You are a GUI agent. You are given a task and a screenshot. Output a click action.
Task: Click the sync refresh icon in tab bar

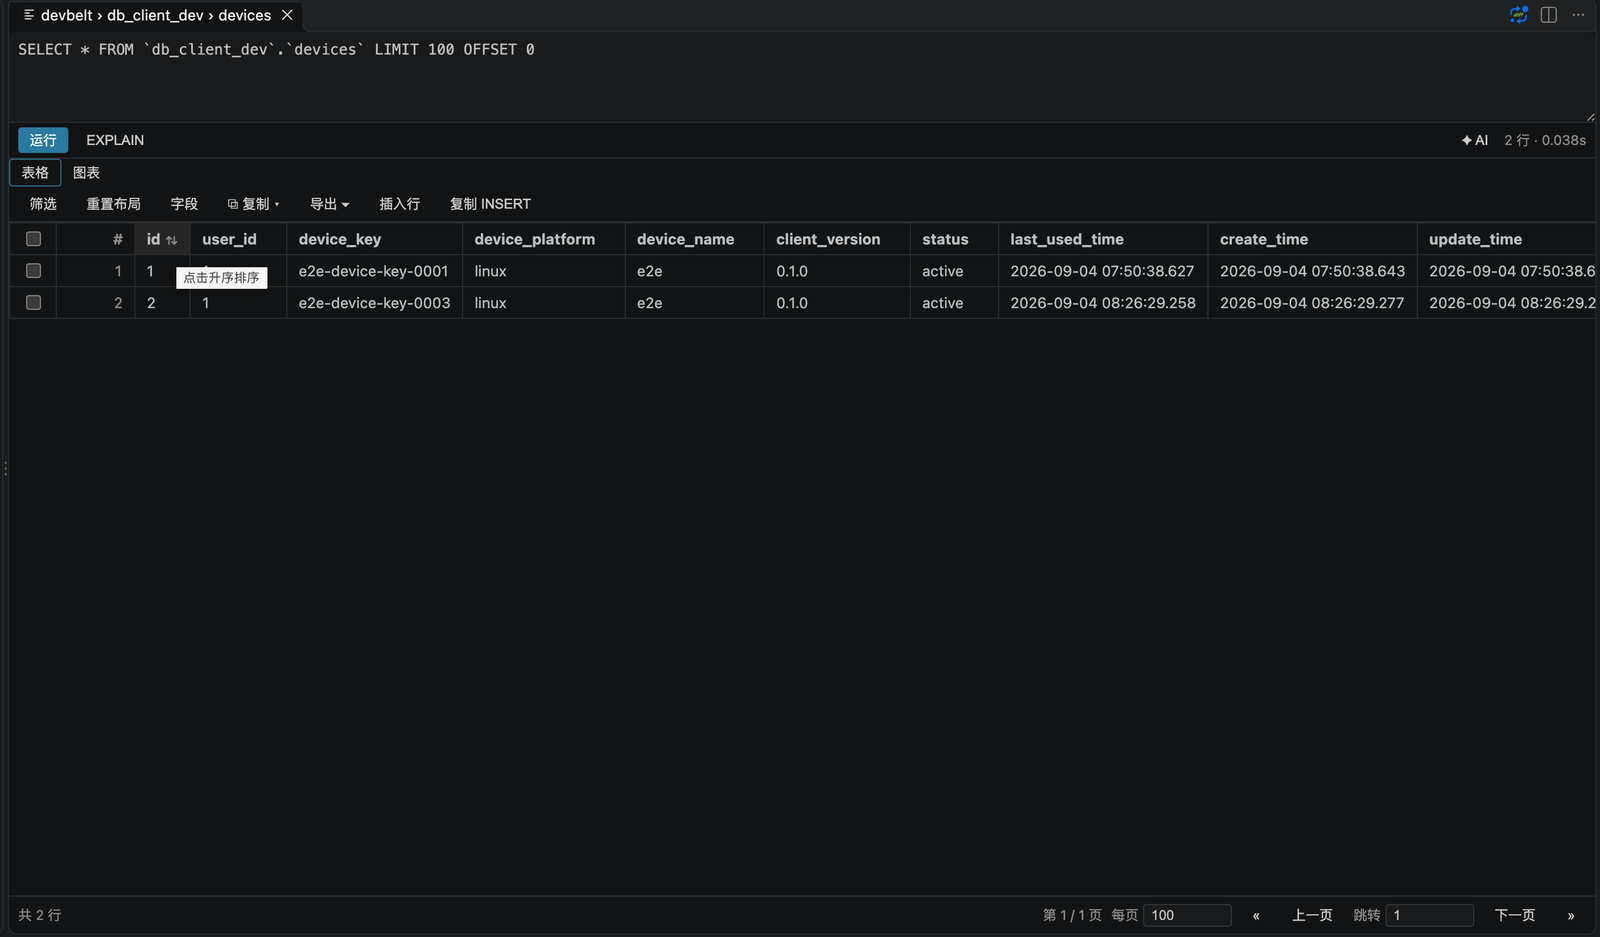(1519, 15)
